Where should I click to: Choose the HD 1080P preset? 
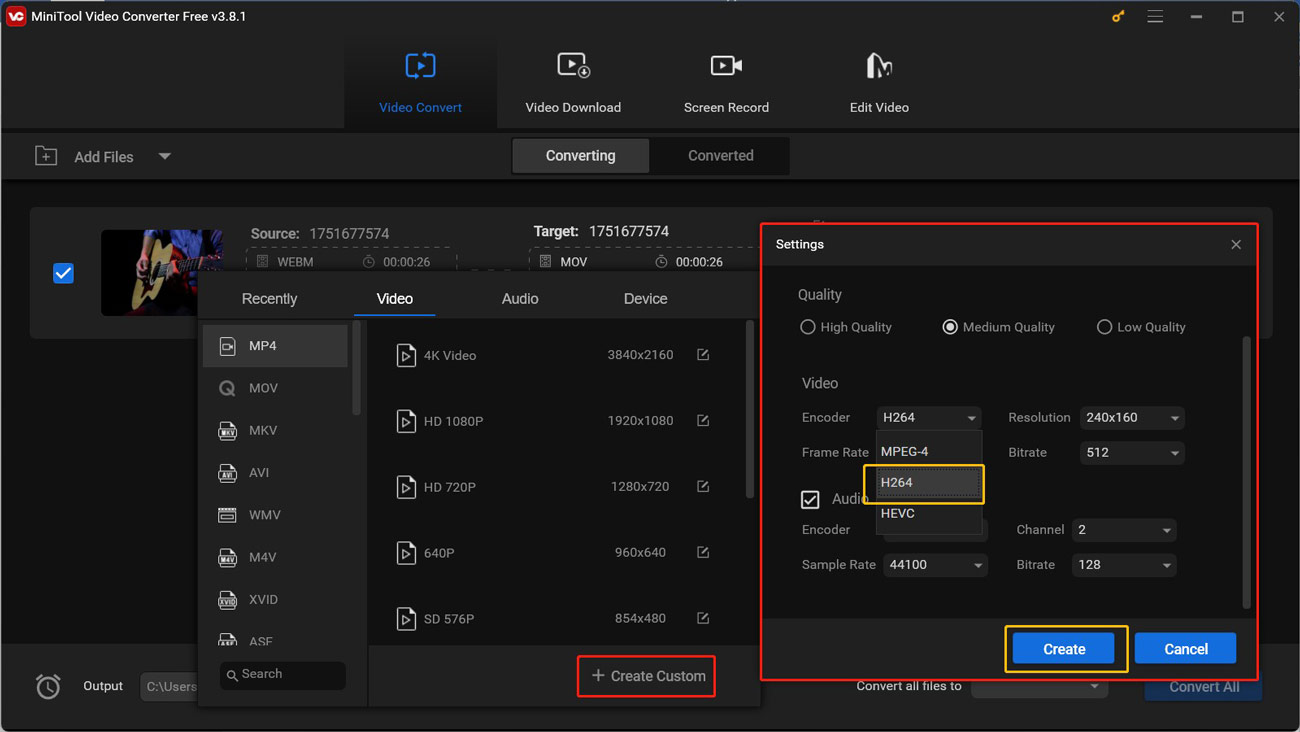[x=555, y=421]
